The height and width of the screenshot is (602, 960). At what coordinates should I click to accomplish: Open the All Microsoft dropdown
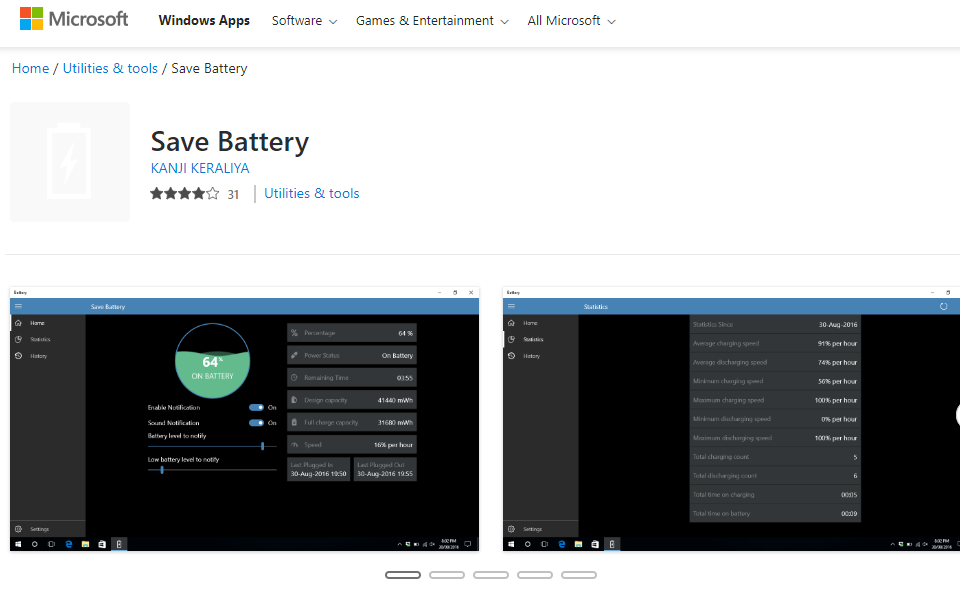pos(571,20)
